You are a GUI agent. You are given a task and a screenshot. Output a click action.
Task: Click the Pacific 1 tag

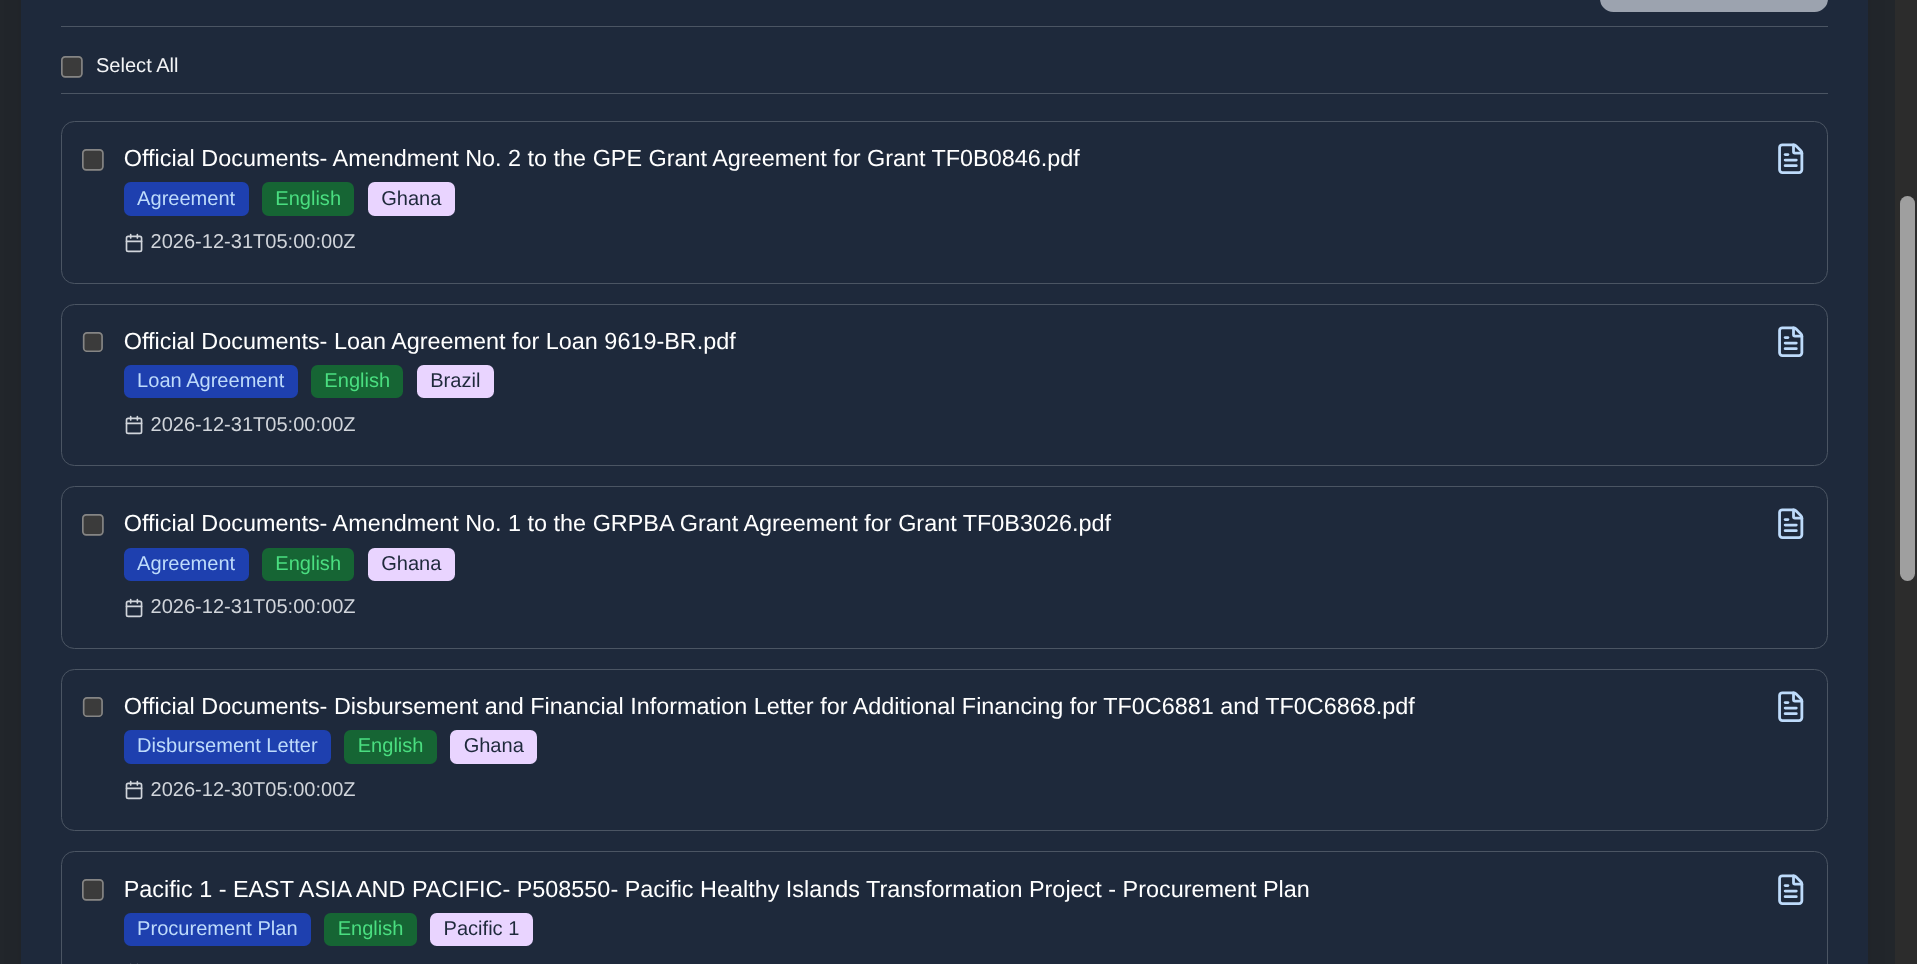click(x=481, y=929)
